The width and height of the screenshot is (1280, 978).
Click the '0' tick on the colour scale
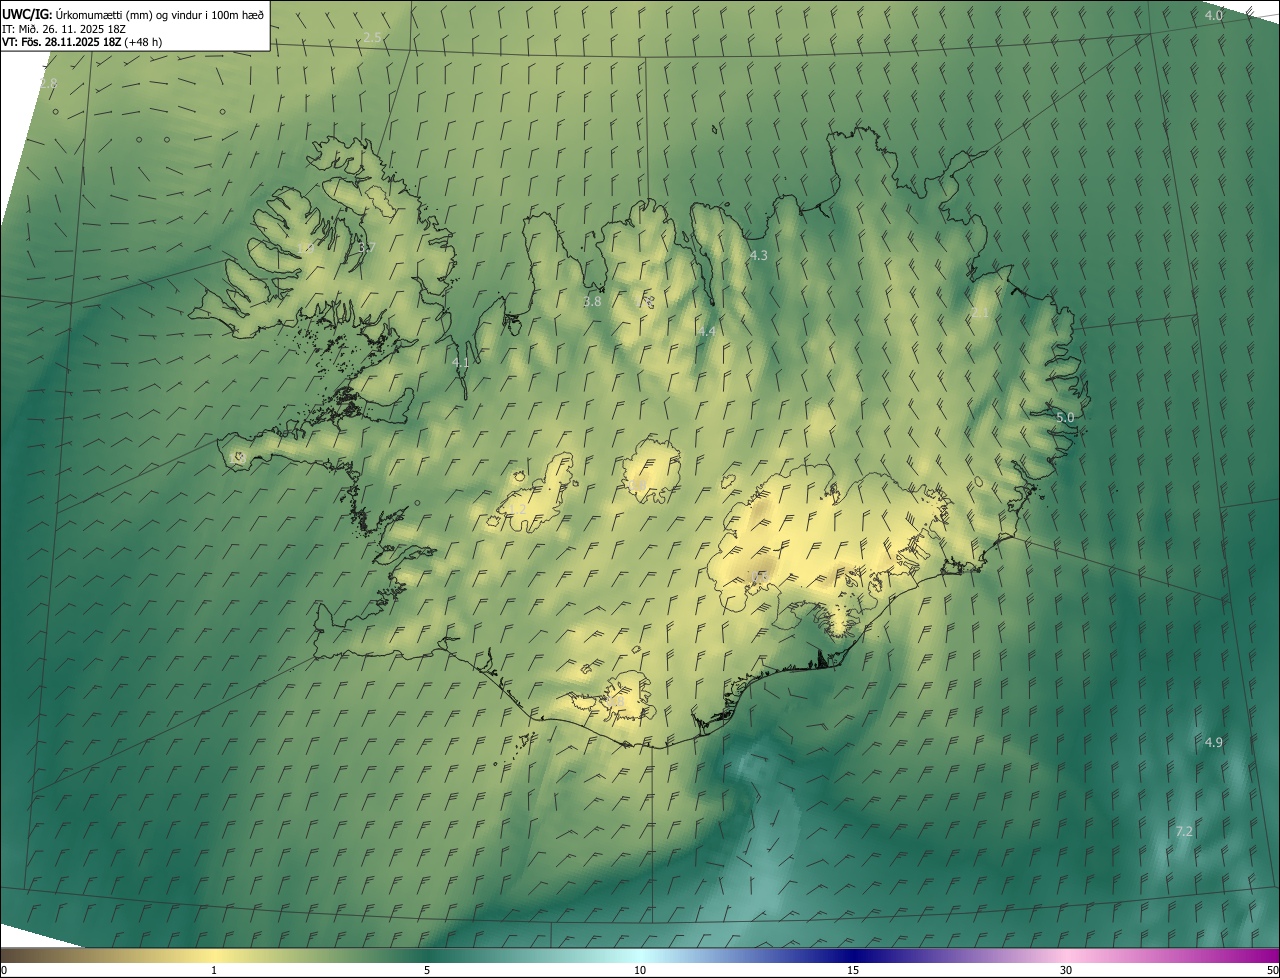[x=4, y=970]
